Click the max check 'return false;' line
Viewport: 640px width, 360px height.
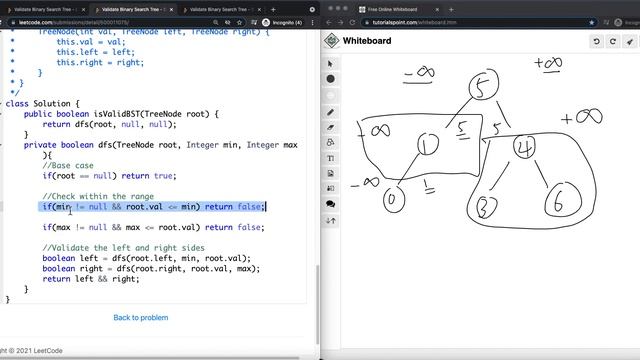point(153,227)
